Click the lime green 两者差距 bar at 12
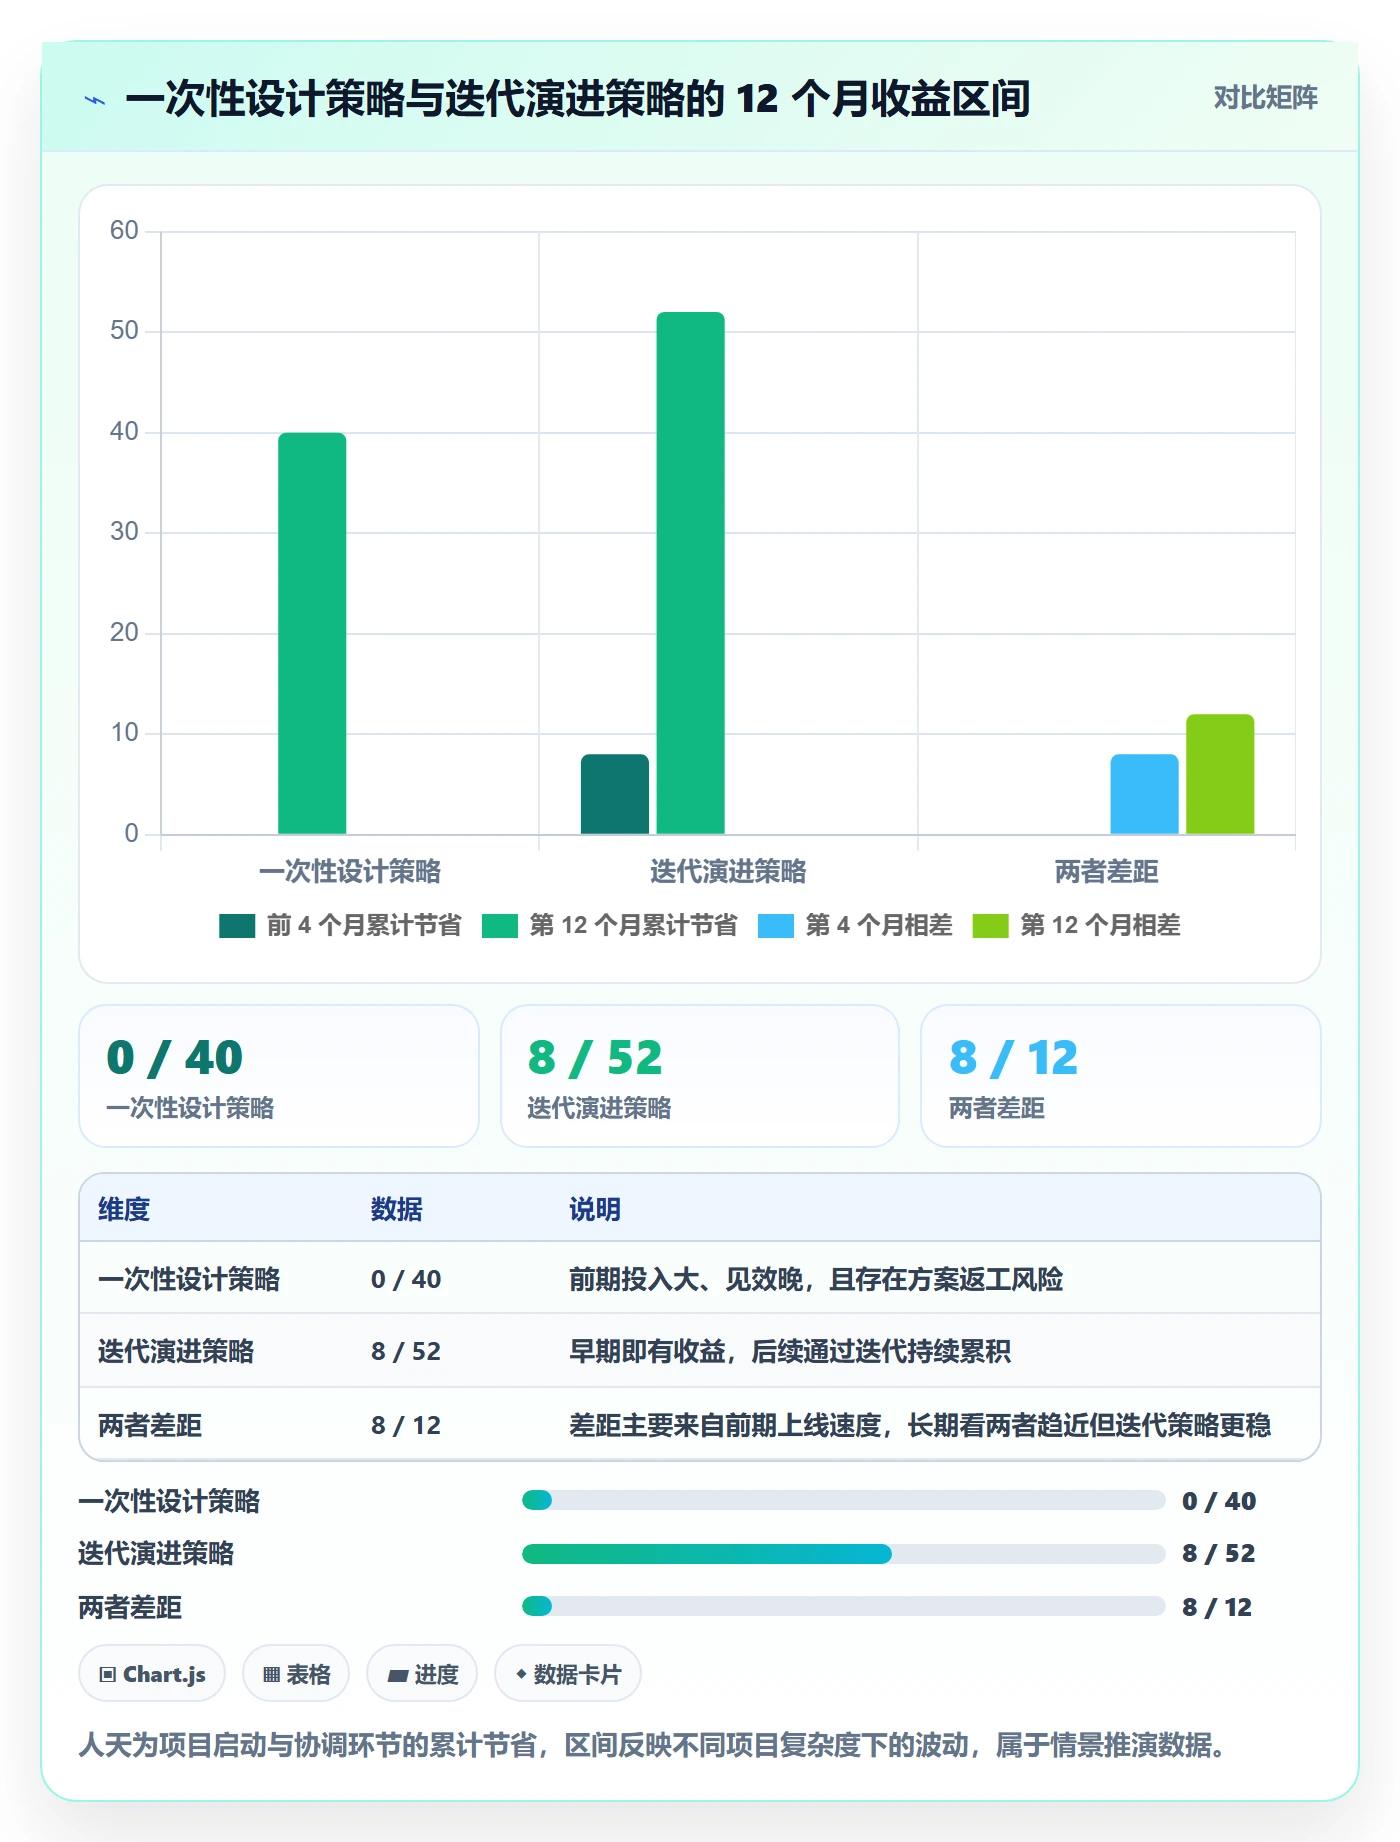This screenshot has width=1400, height=1842. 1220,774
